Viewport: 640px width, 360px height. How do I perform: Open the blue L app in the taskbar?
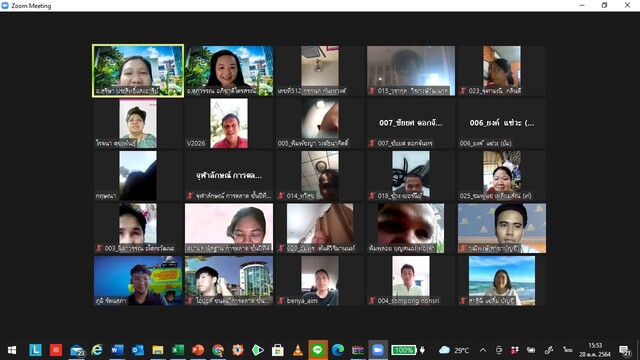[35, 350]
